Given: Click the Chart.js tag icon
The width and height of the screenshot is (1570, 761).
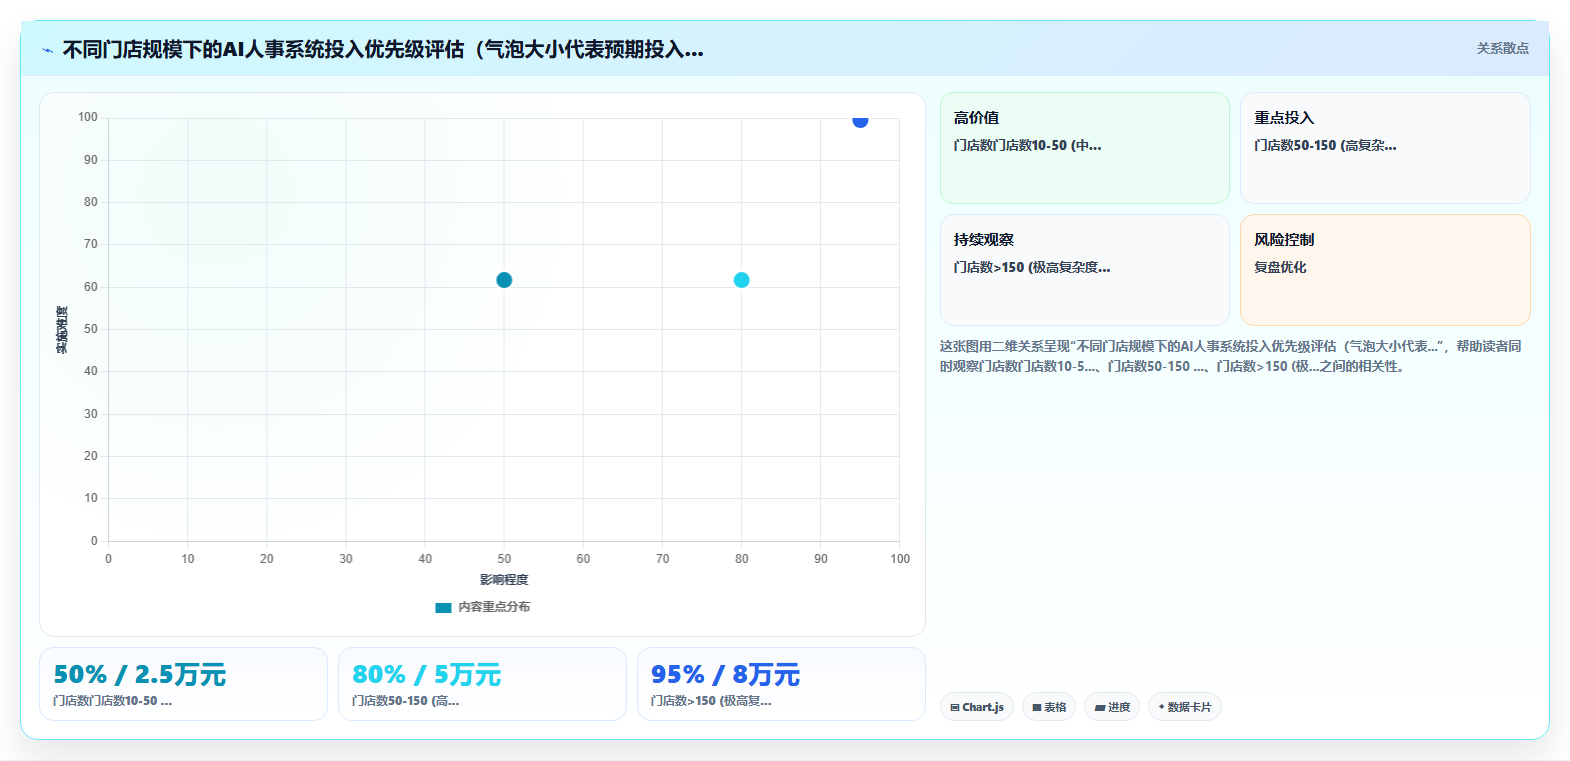Looking at the screenshot, I should click(x=955, y=707).
